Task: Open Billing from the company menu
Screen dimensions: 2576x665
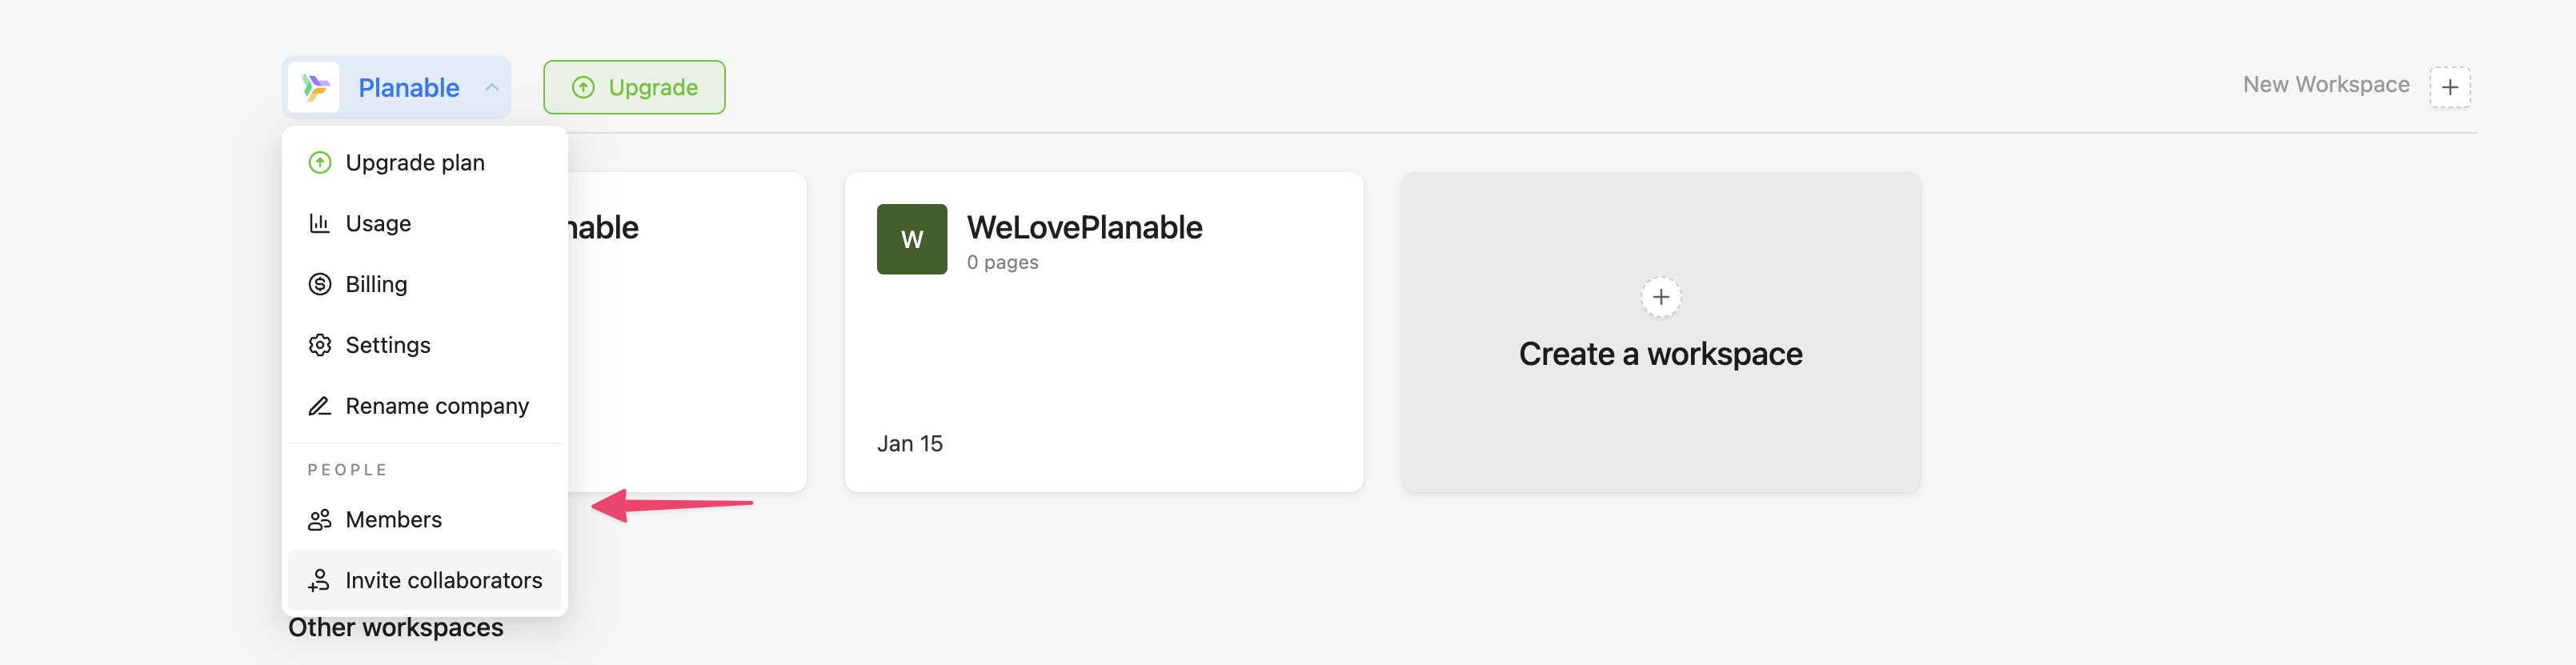Action: (x=376, y=285)
